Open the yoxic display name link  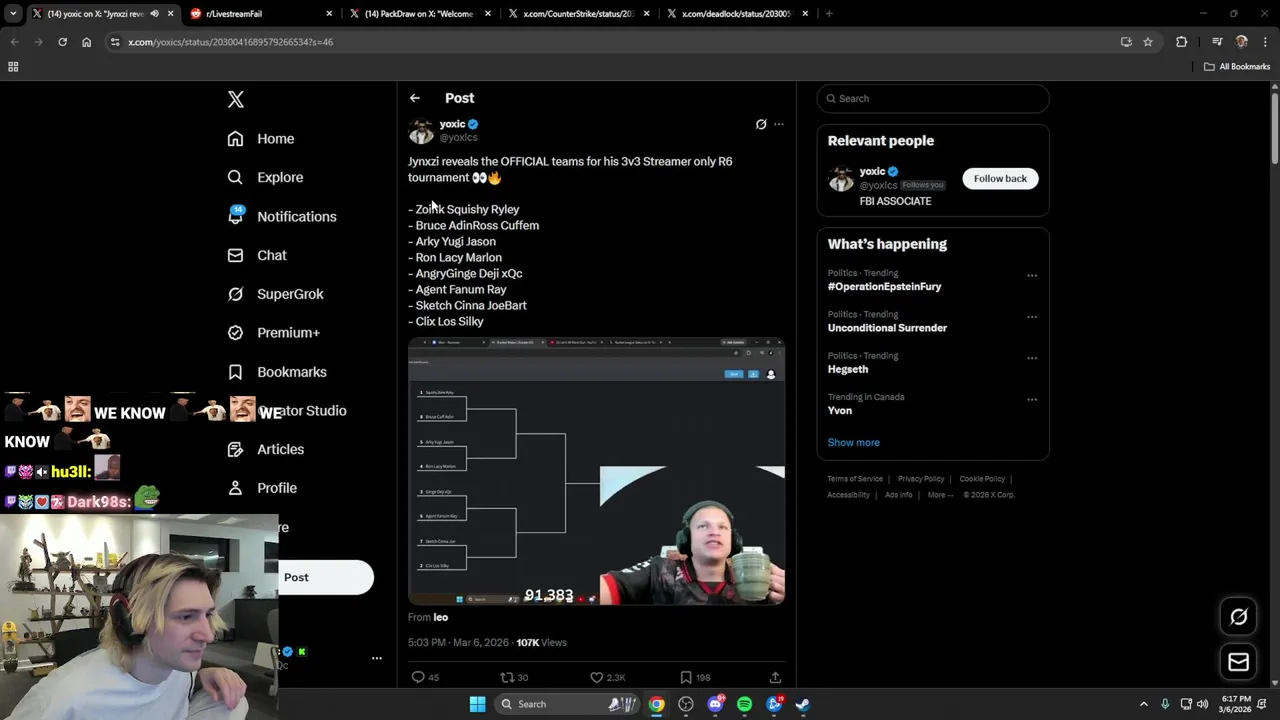[x=452, y=124]
